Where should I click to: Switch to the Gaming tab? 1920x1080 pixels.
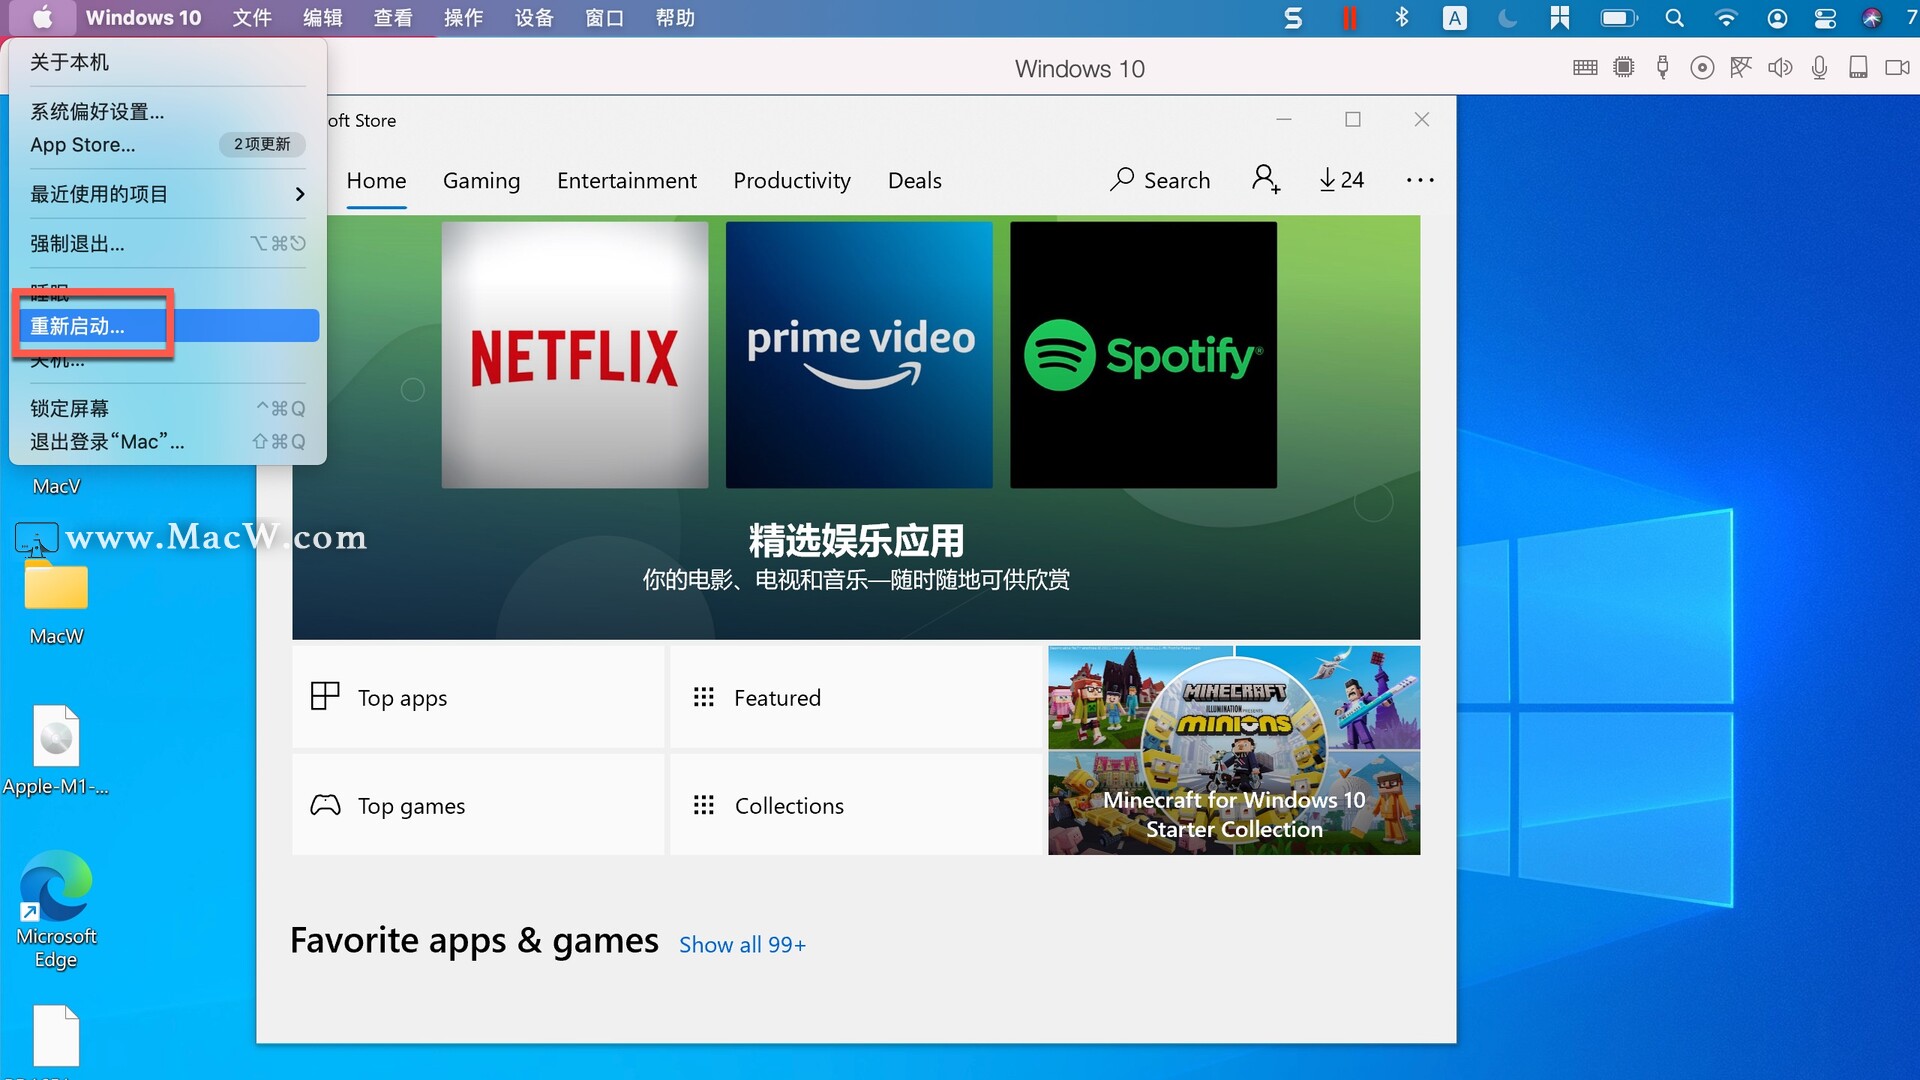481,181
